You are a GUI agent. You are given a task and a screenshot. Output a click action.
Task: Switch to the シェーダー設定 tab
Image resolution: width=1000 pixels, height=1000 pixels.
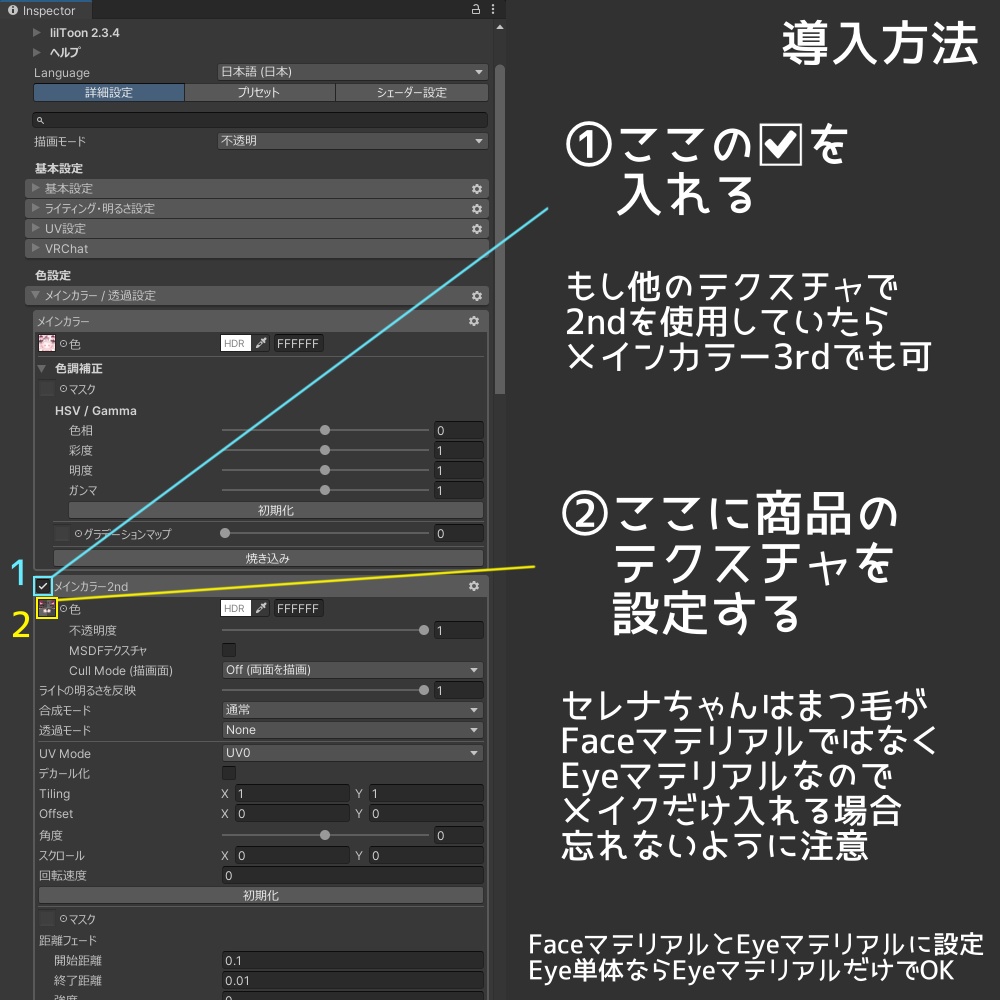tap(411, 92)
